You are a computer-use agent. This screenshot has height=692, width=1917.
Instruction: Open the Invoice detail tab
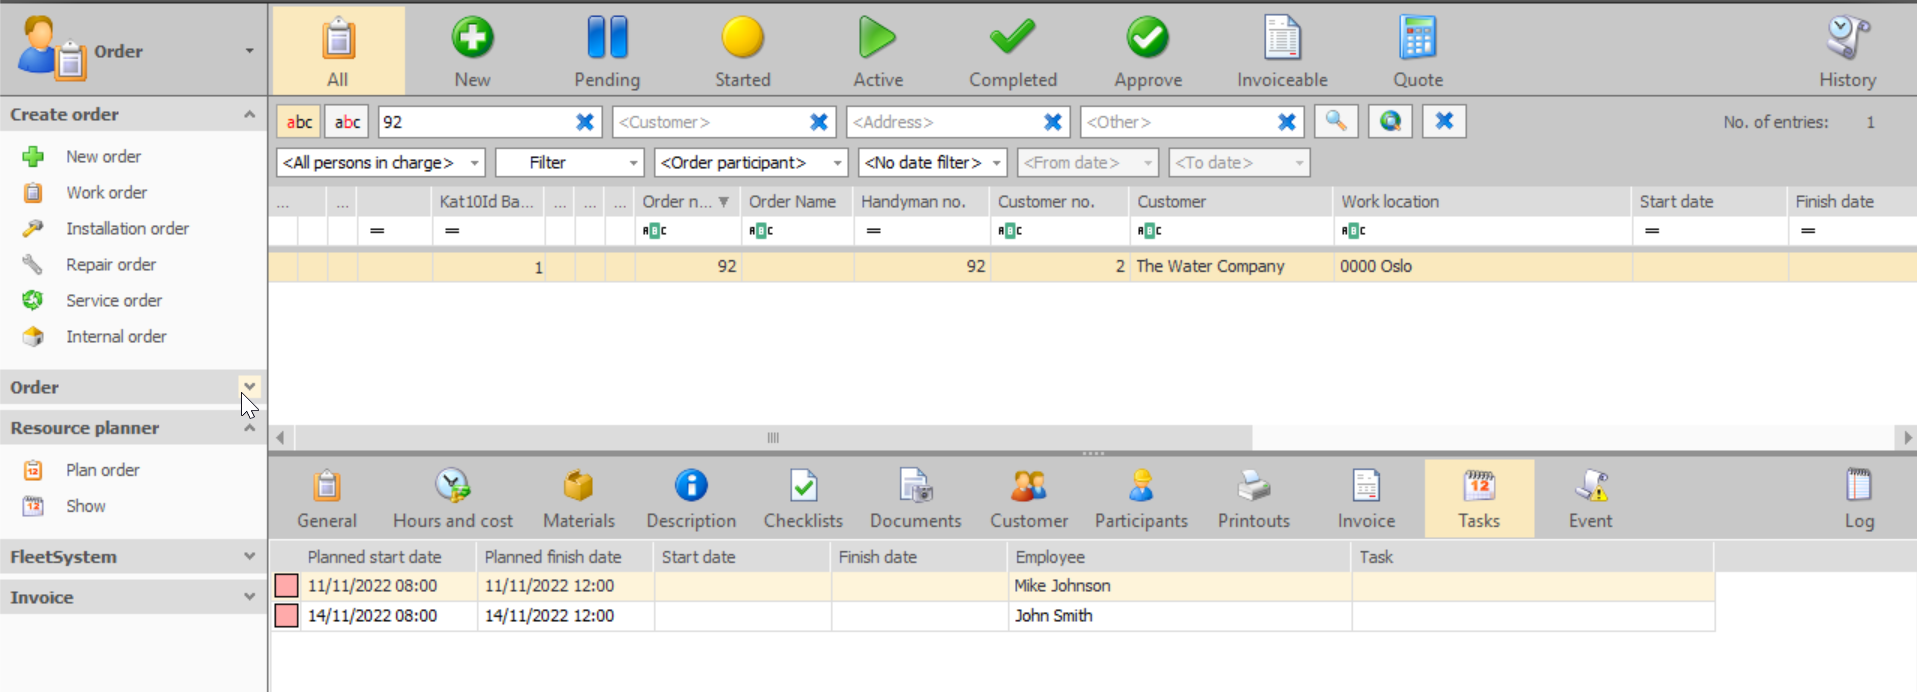[1366, 499]
